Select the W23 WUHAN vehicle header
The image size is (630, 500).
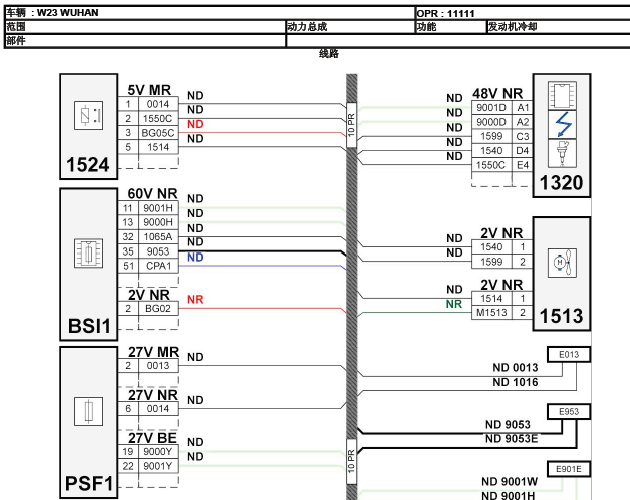click(x=68, y=13)
